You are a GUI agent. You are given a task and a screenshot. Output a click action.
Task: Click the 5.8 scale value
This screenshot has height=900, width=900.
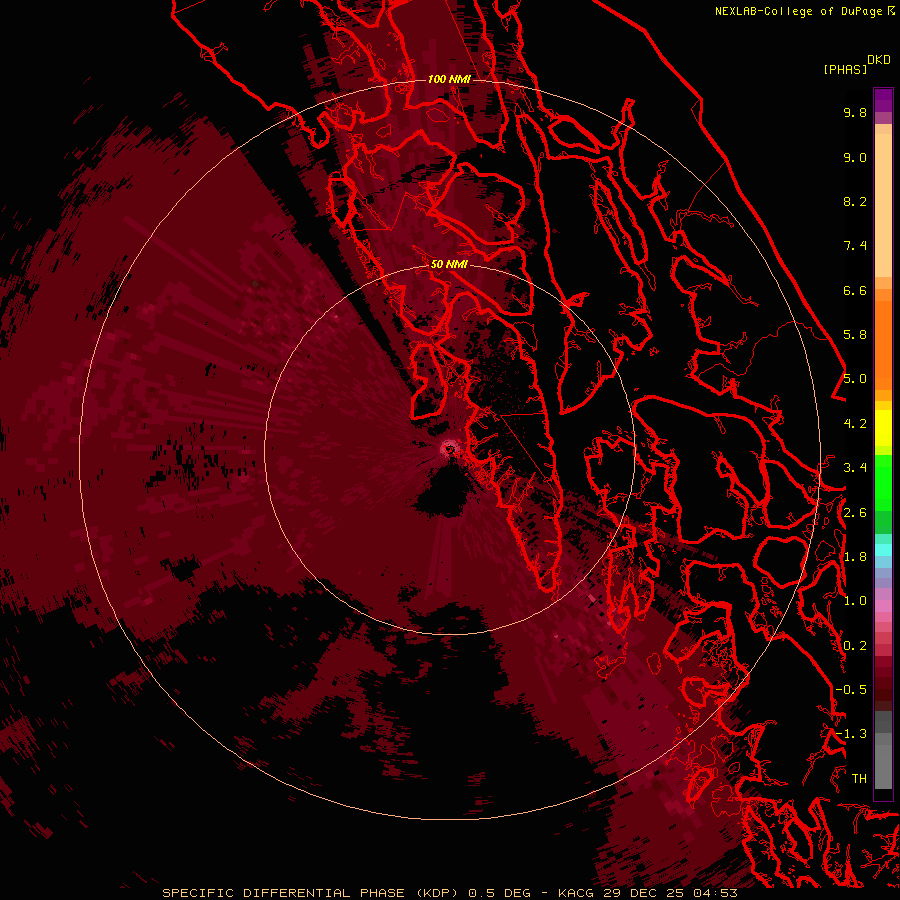click(x=855, y=335)
